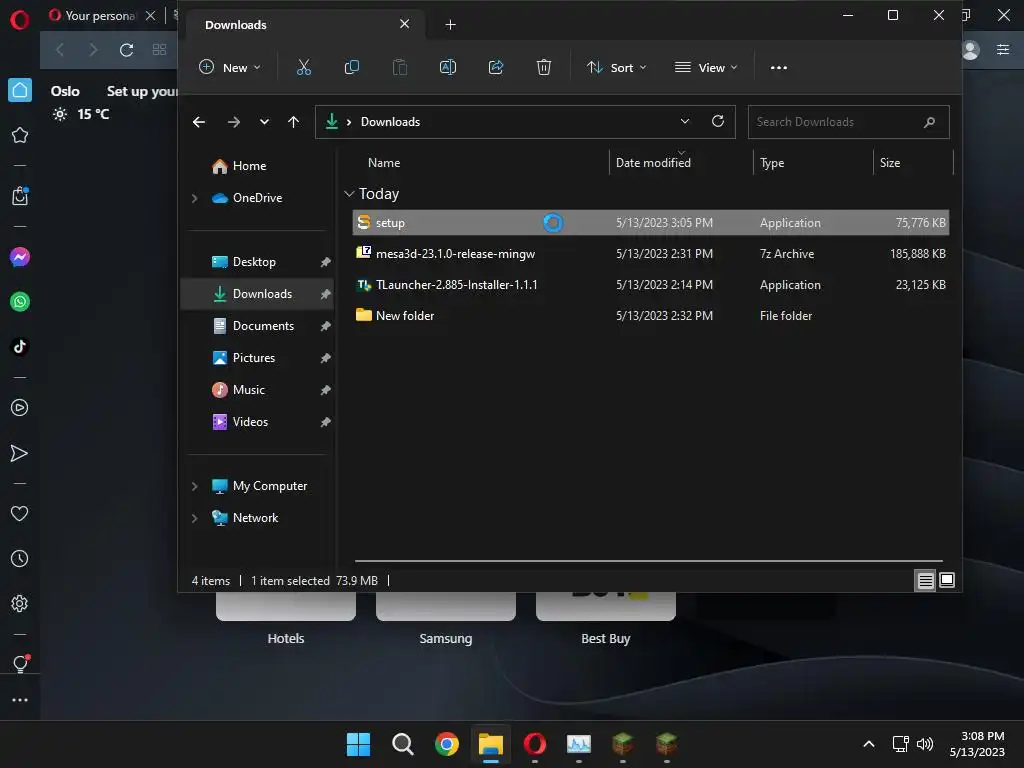This screenshot has width=1024, height=768.
Task: Go forward using Explorer forward arrow
Action: (234, 122)
